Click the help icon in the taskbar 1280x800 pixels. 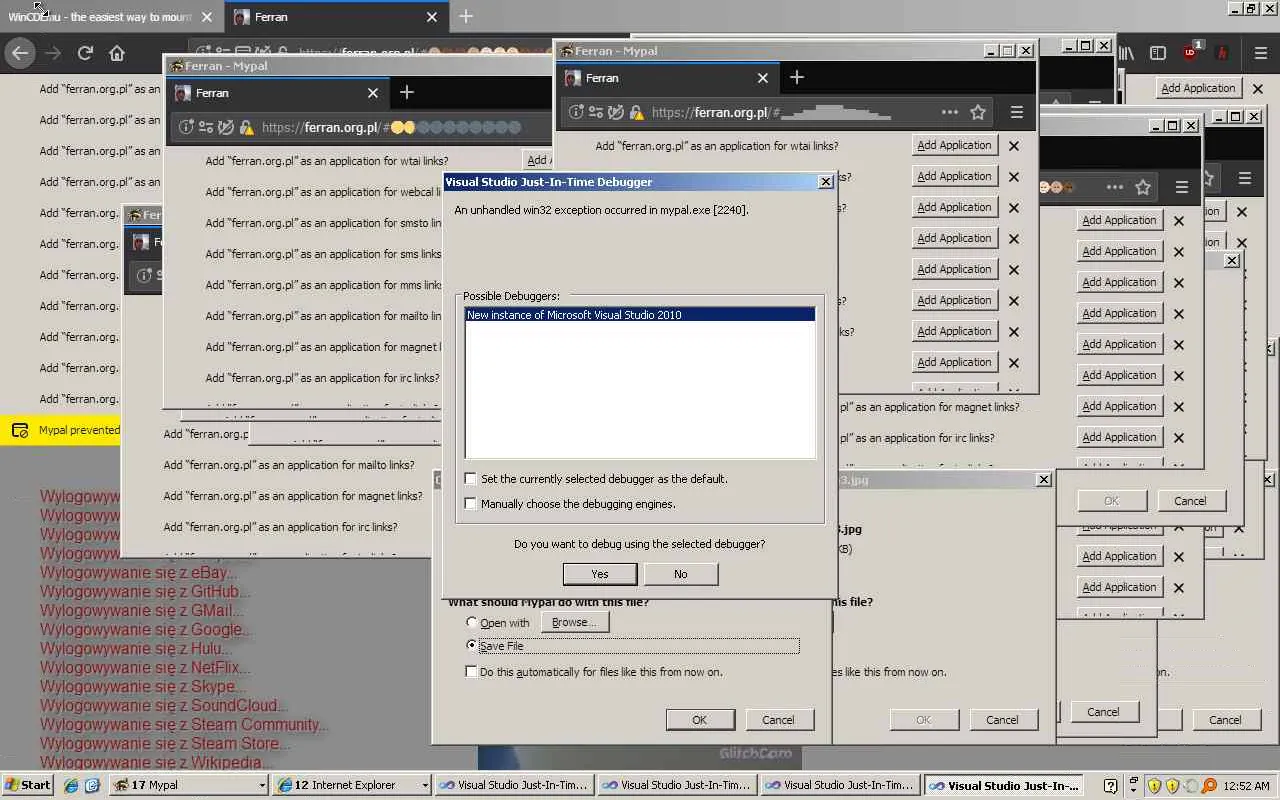1110,786
